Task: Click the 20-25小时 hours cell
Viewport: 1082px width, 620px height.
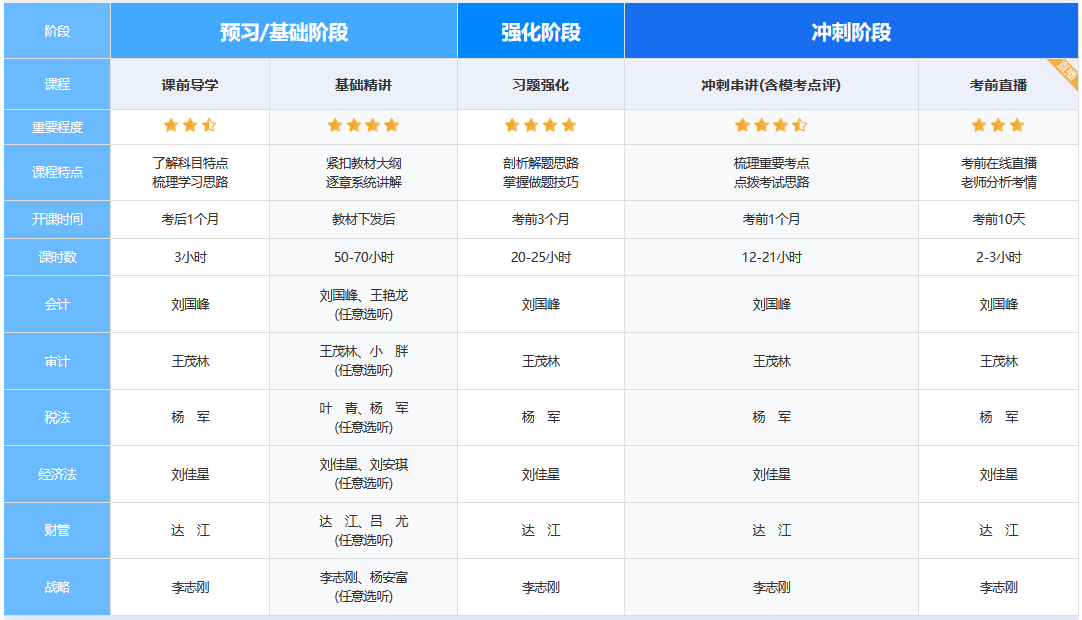Action: click(540, 258)
